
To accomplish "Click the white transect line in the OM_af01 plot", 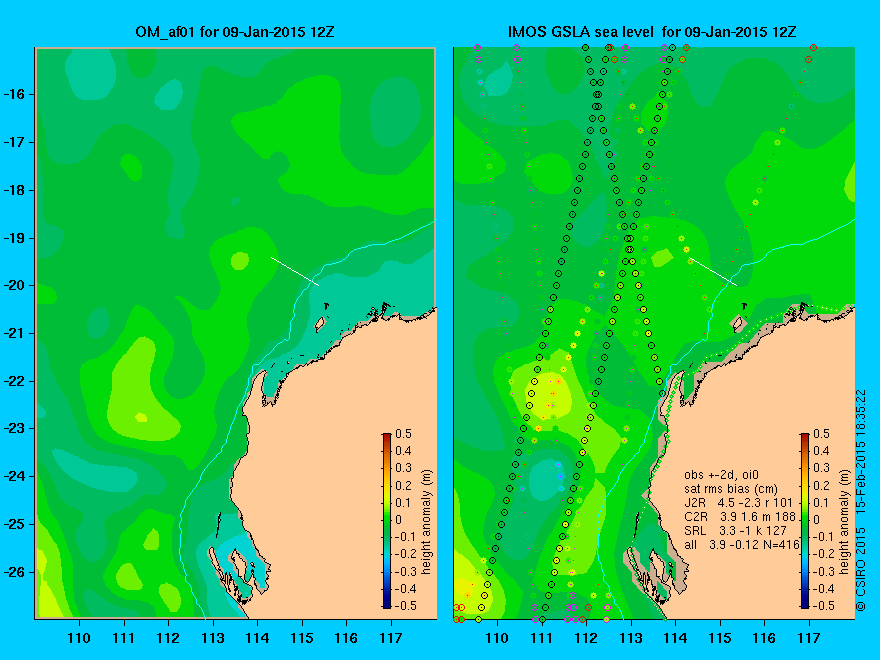I will (295, 271).
